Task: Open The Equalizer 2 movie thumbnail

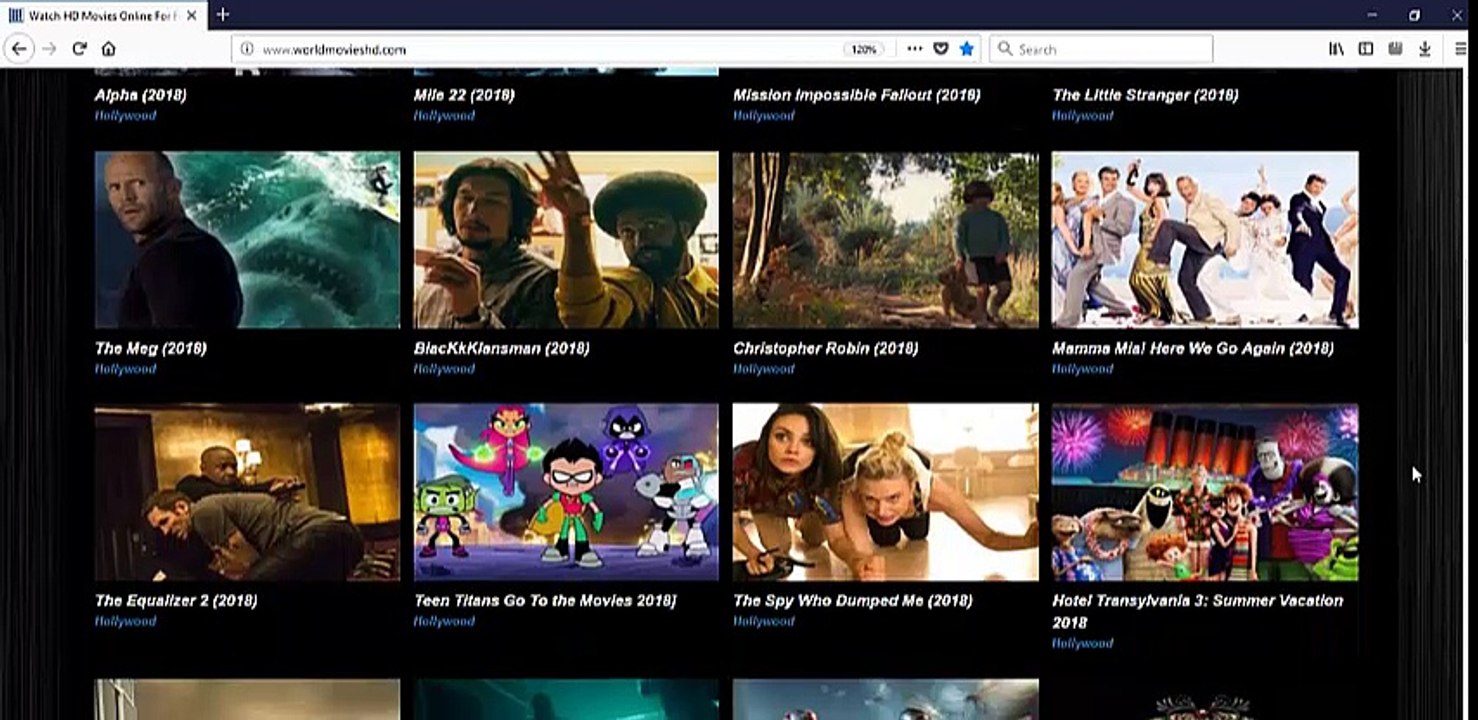Action: (247, 492)
